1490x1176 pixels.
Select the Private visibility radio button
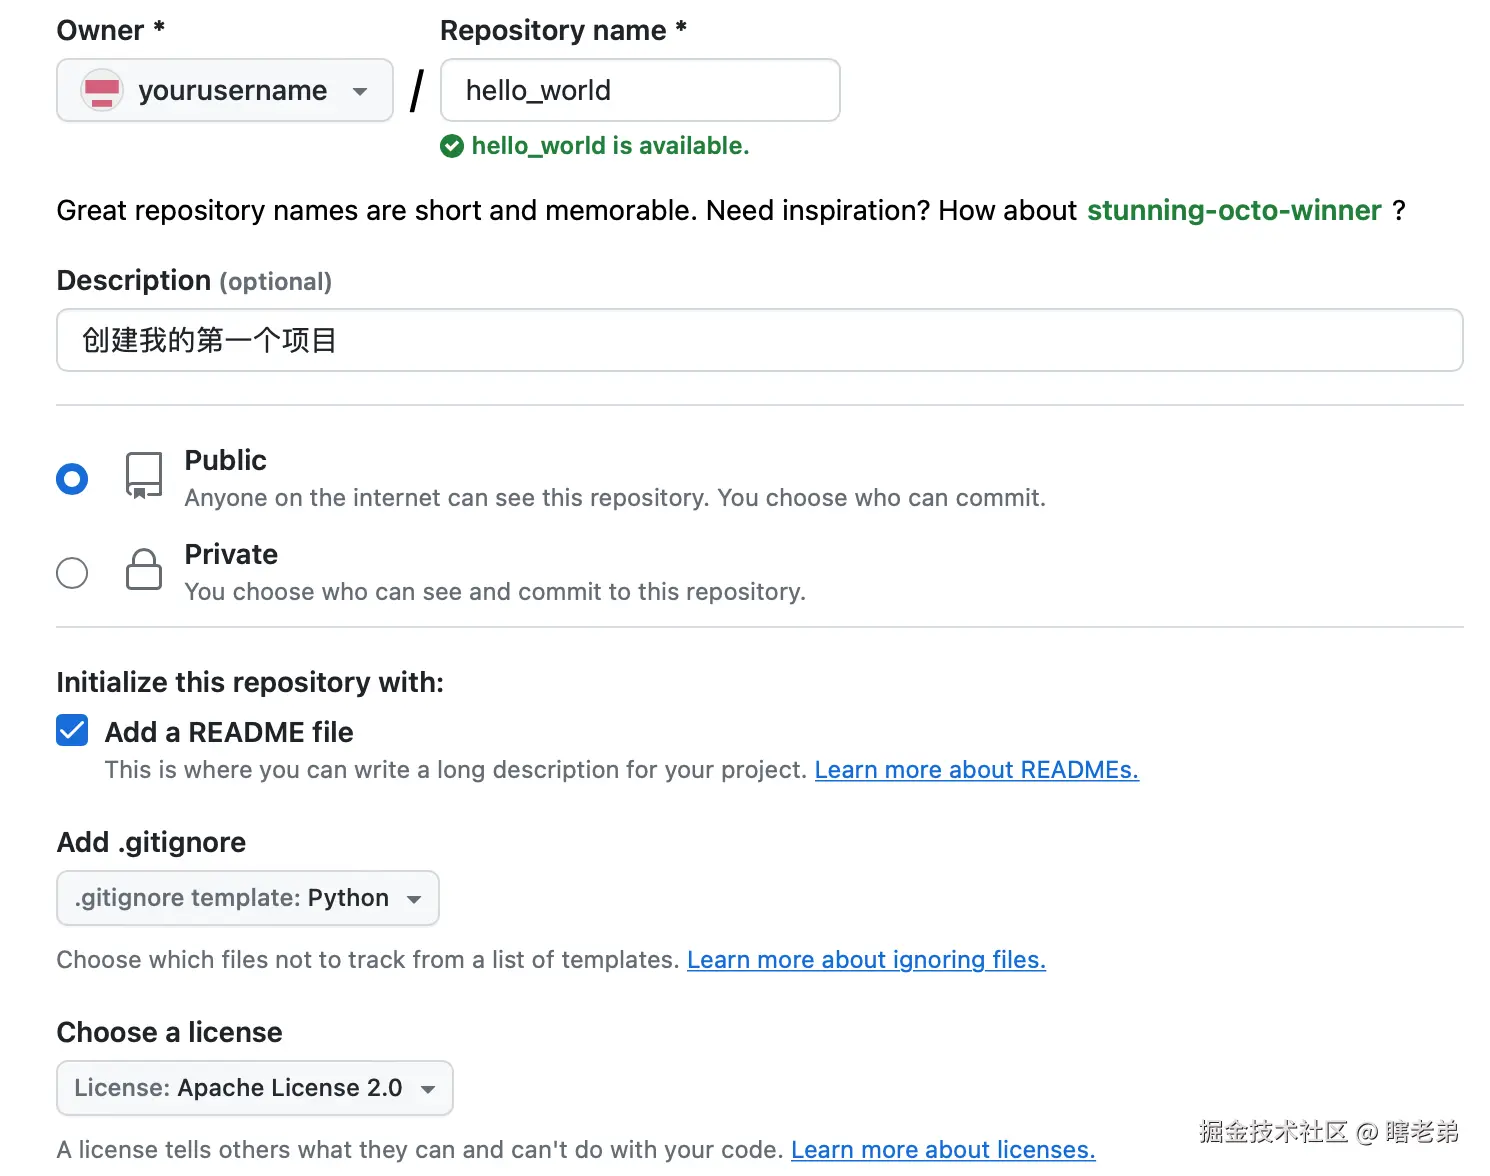(x=72, y=573)
